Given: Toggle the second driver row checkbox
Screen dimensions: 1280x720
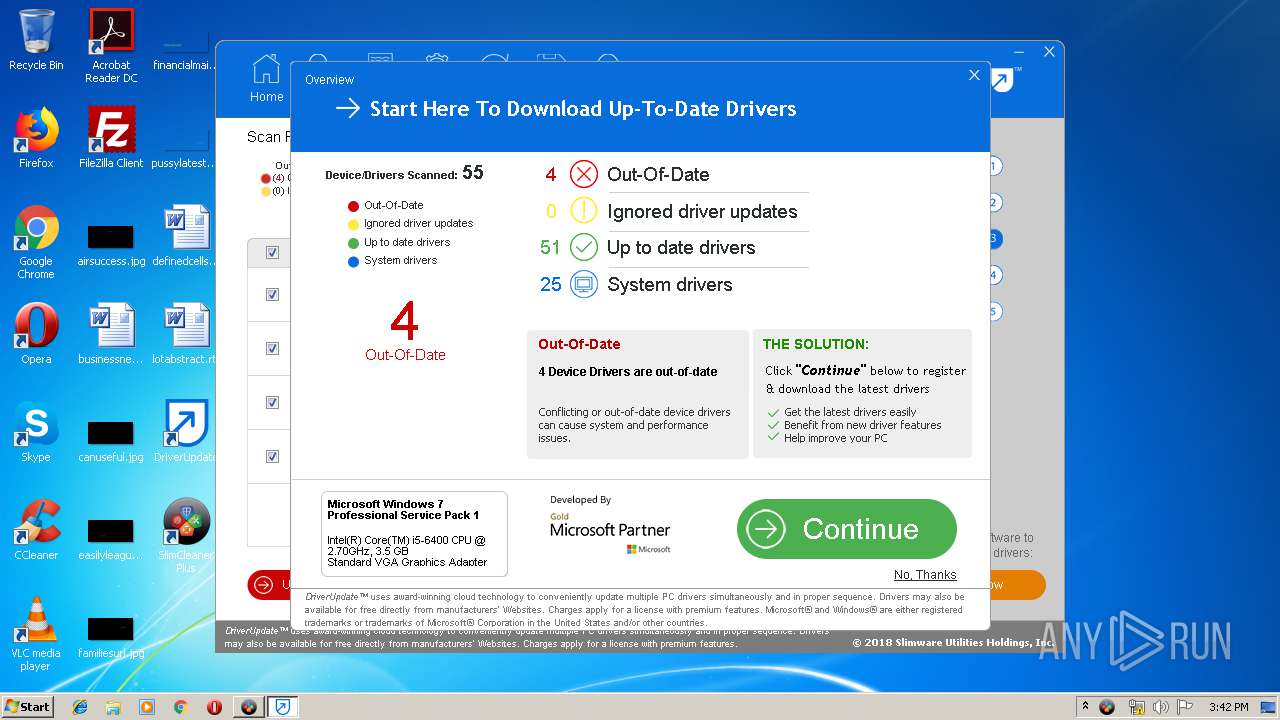Looking at the screenshot, I should 272,348.
